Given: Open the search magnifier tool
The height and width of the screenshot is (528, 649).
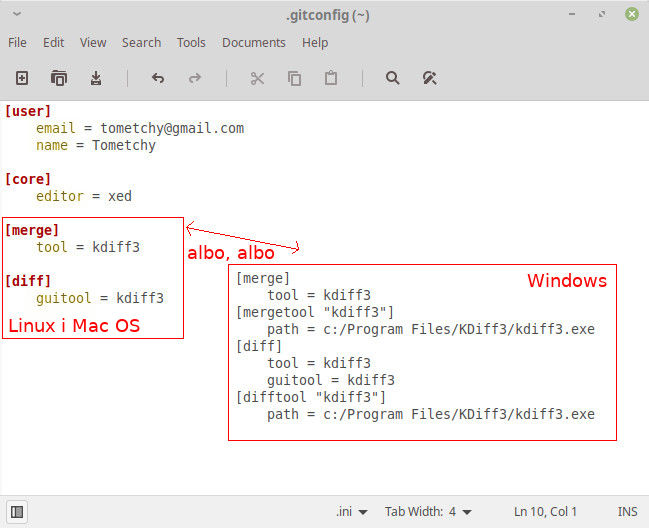Looking at the screenshot, I should point(392,78).
